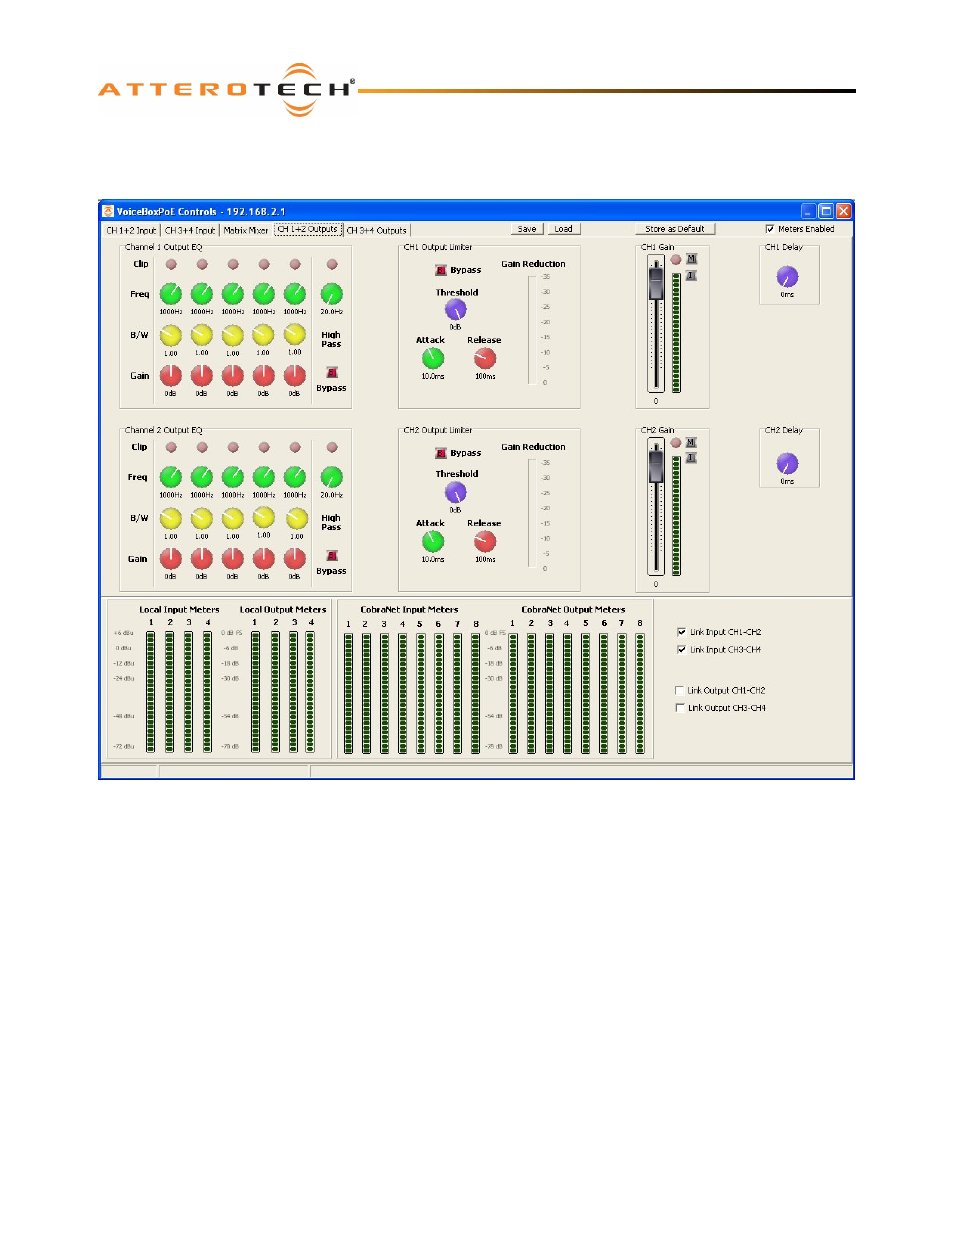
Task: Click first-band B/W knob in Channel 1 Output EQ
Action: click(171, 335)
